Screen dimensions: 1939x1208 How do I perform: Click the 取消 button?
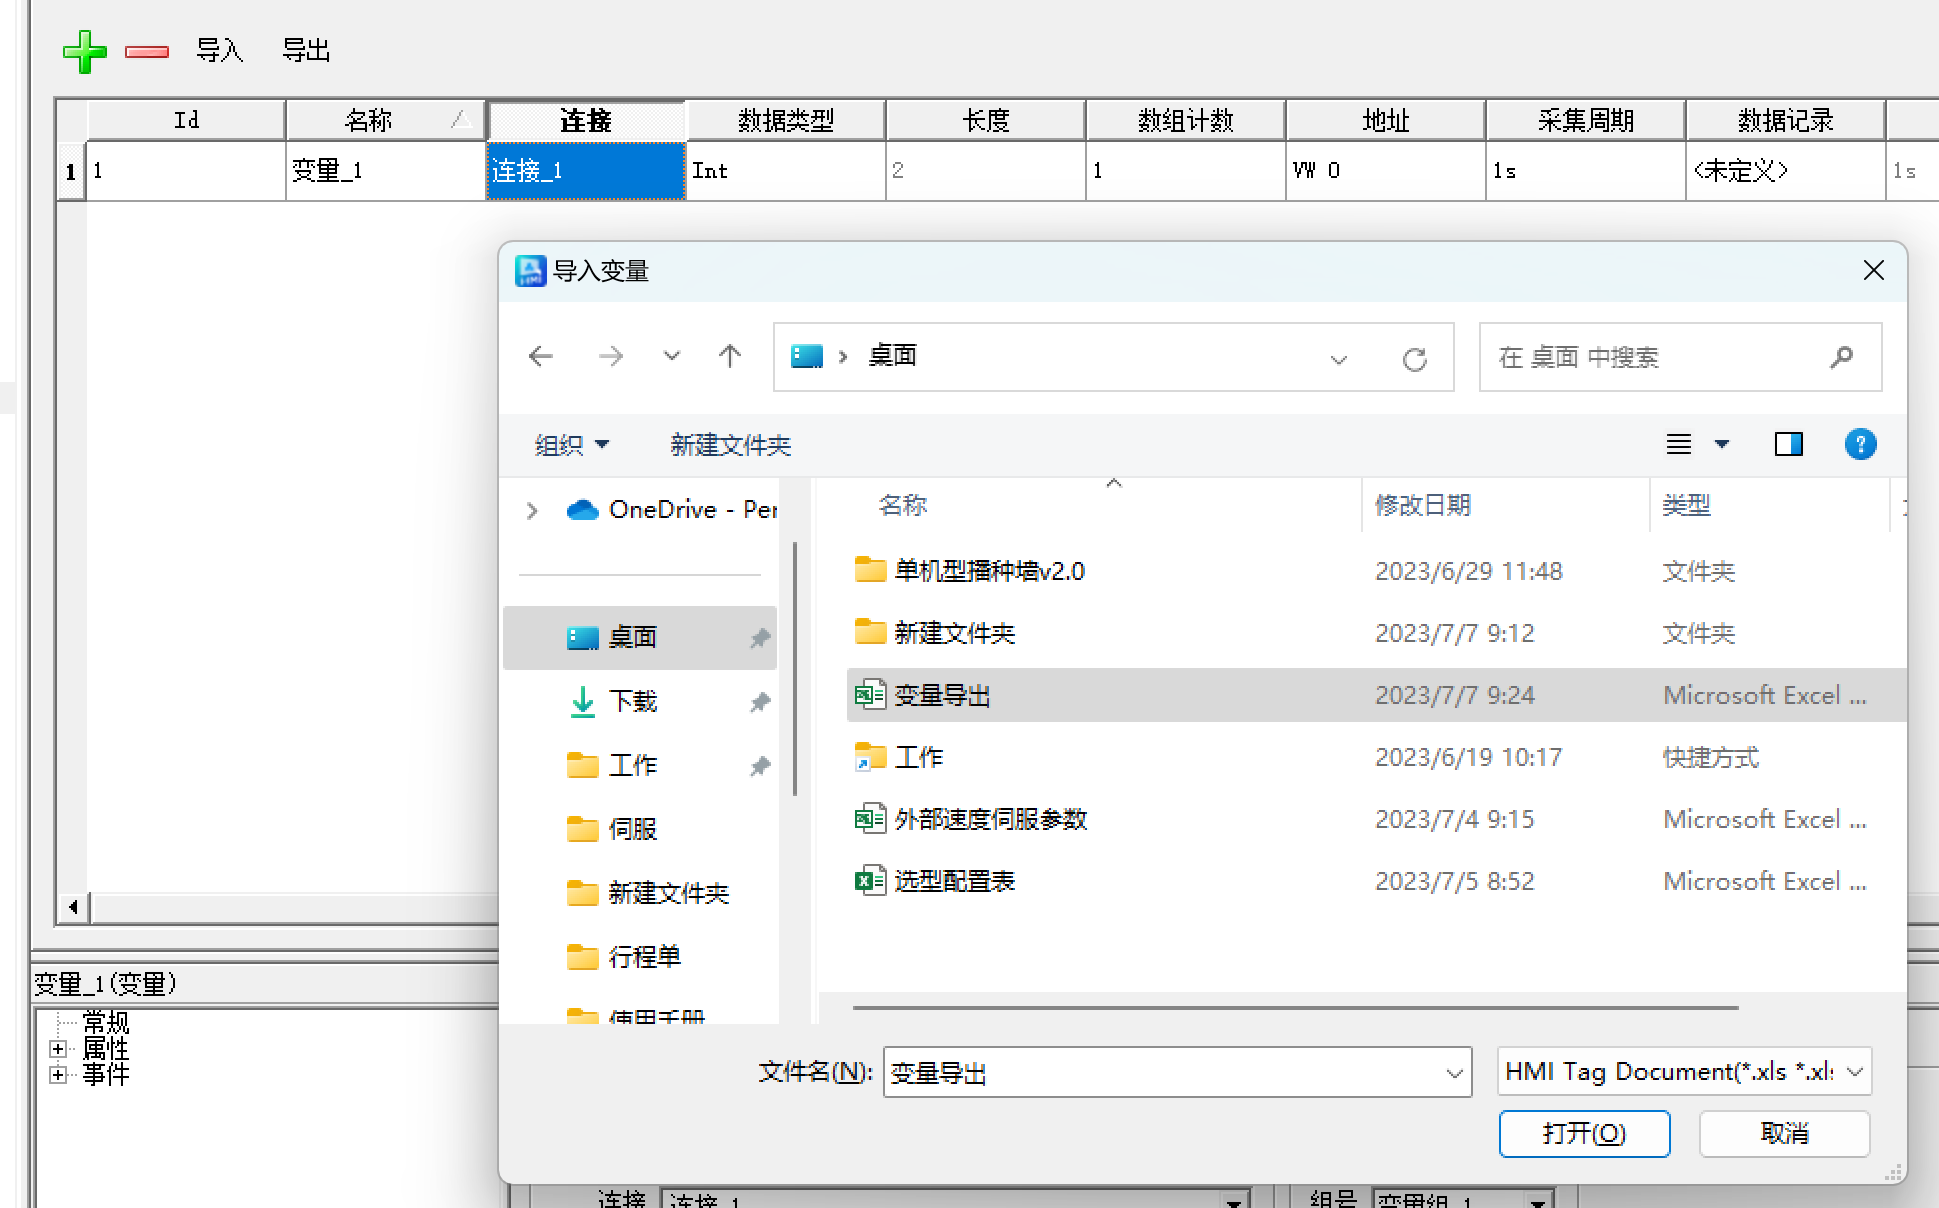pyautogui.click(x=1784, y=1134)
